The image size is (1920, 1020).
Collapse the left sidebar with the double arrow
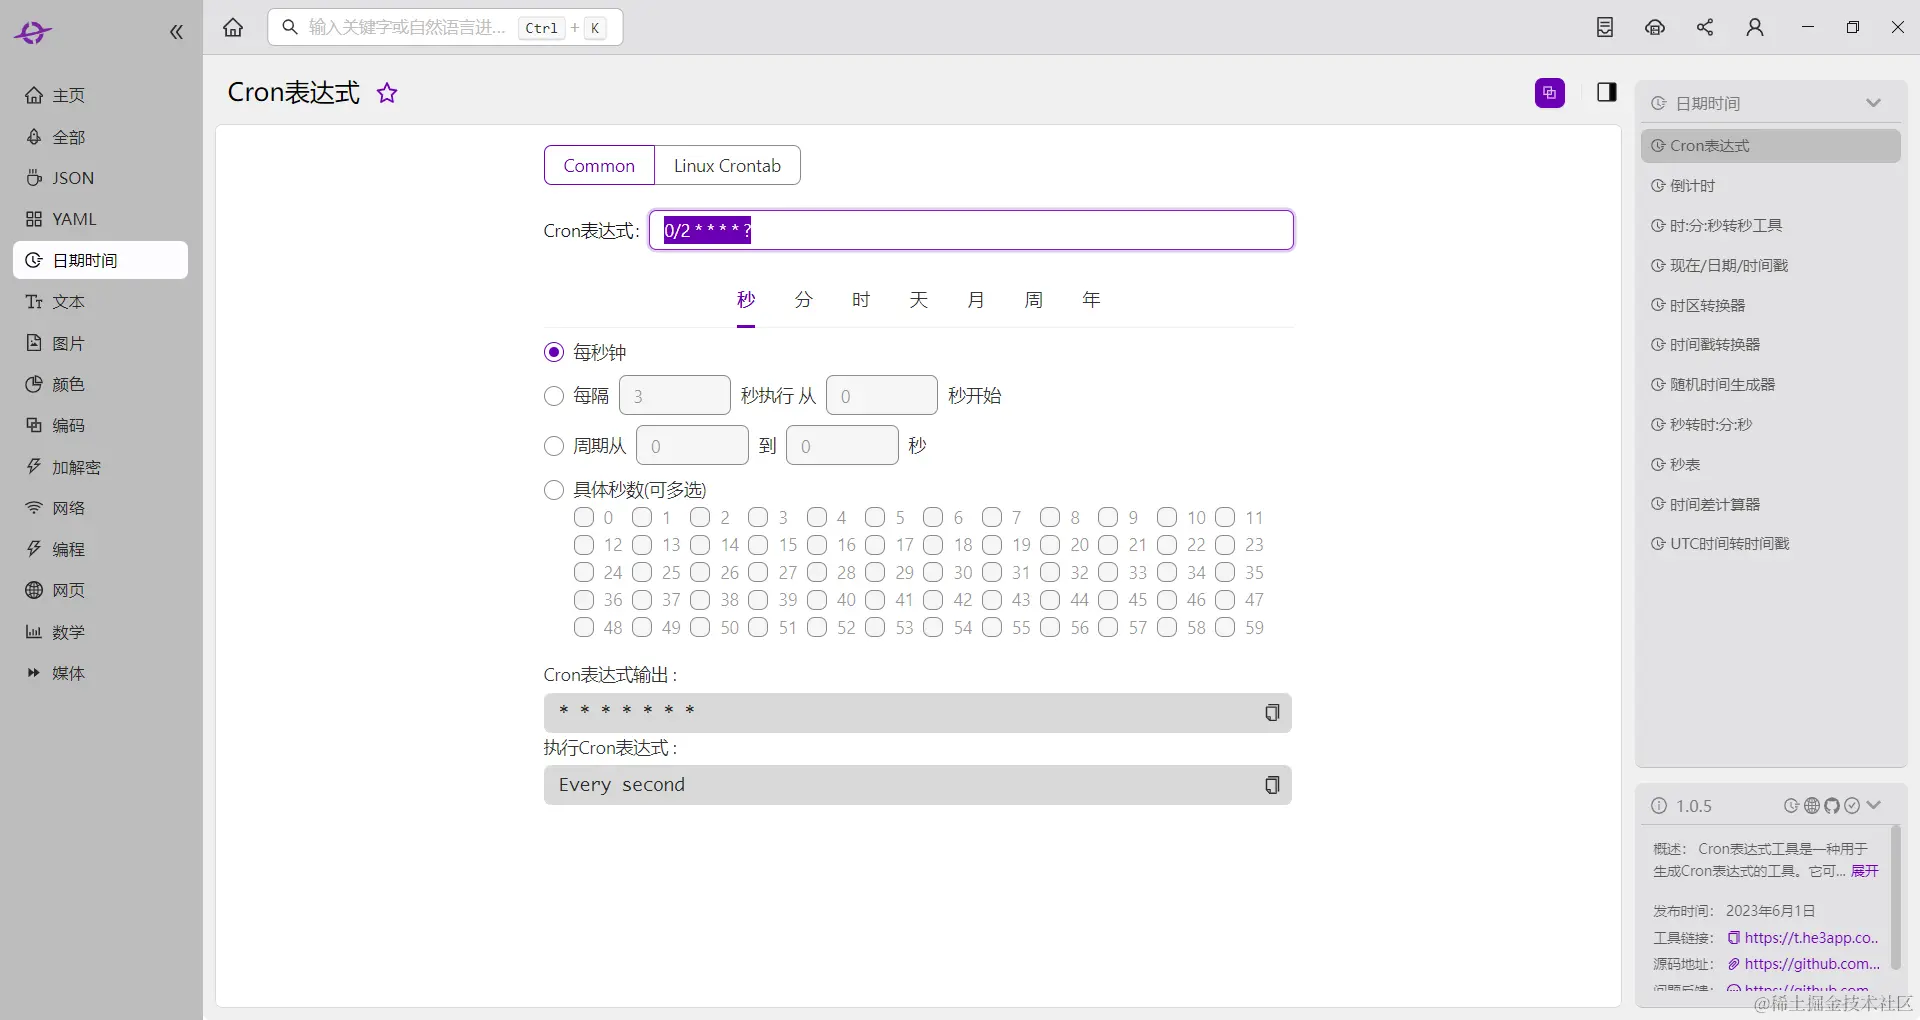point(176,31)
